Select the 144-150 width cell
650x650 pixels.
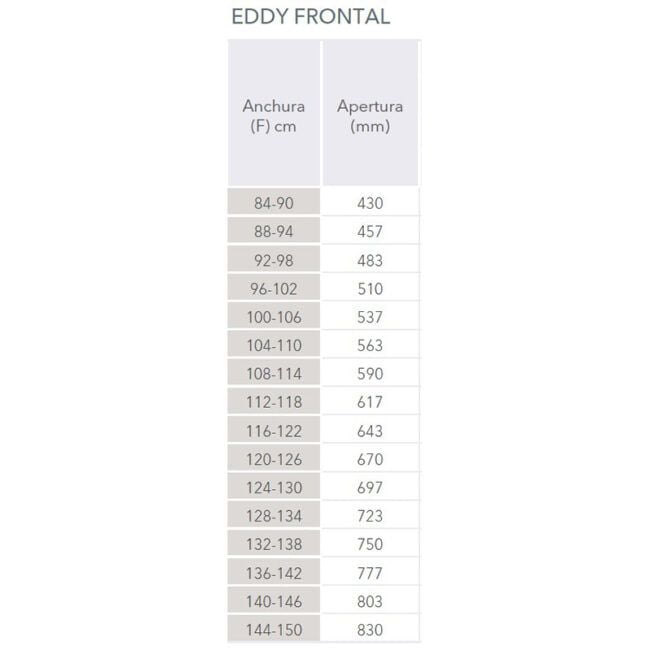pos(274,629)
